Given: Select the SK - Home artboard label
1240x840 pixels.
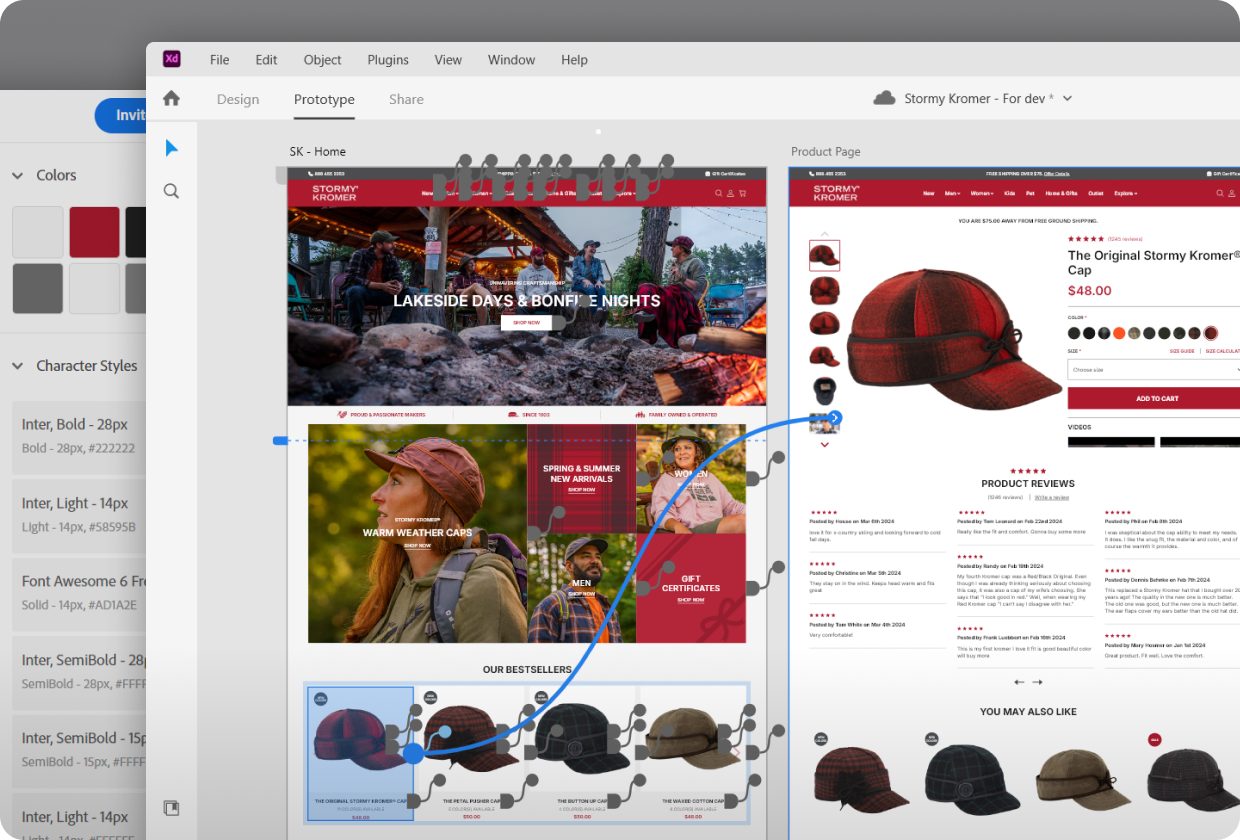Looking at the screenshot, I should (x=317, y=152).
